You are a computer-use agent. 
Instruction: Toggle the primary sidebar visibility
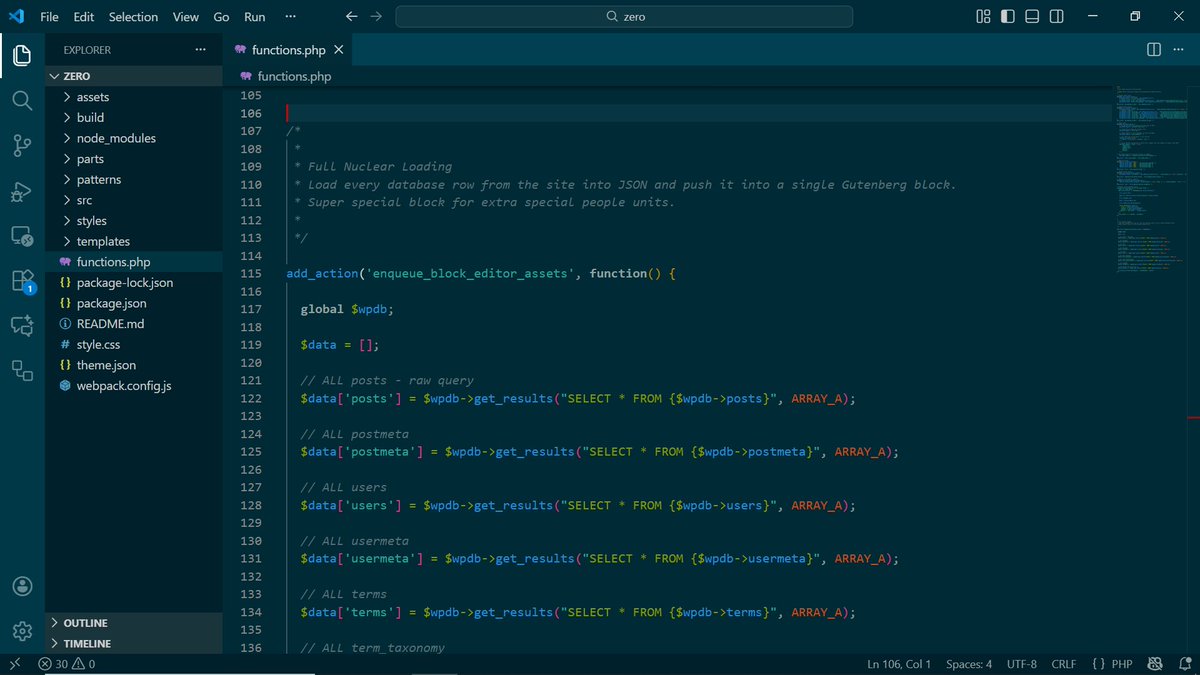coord(1006,16)
